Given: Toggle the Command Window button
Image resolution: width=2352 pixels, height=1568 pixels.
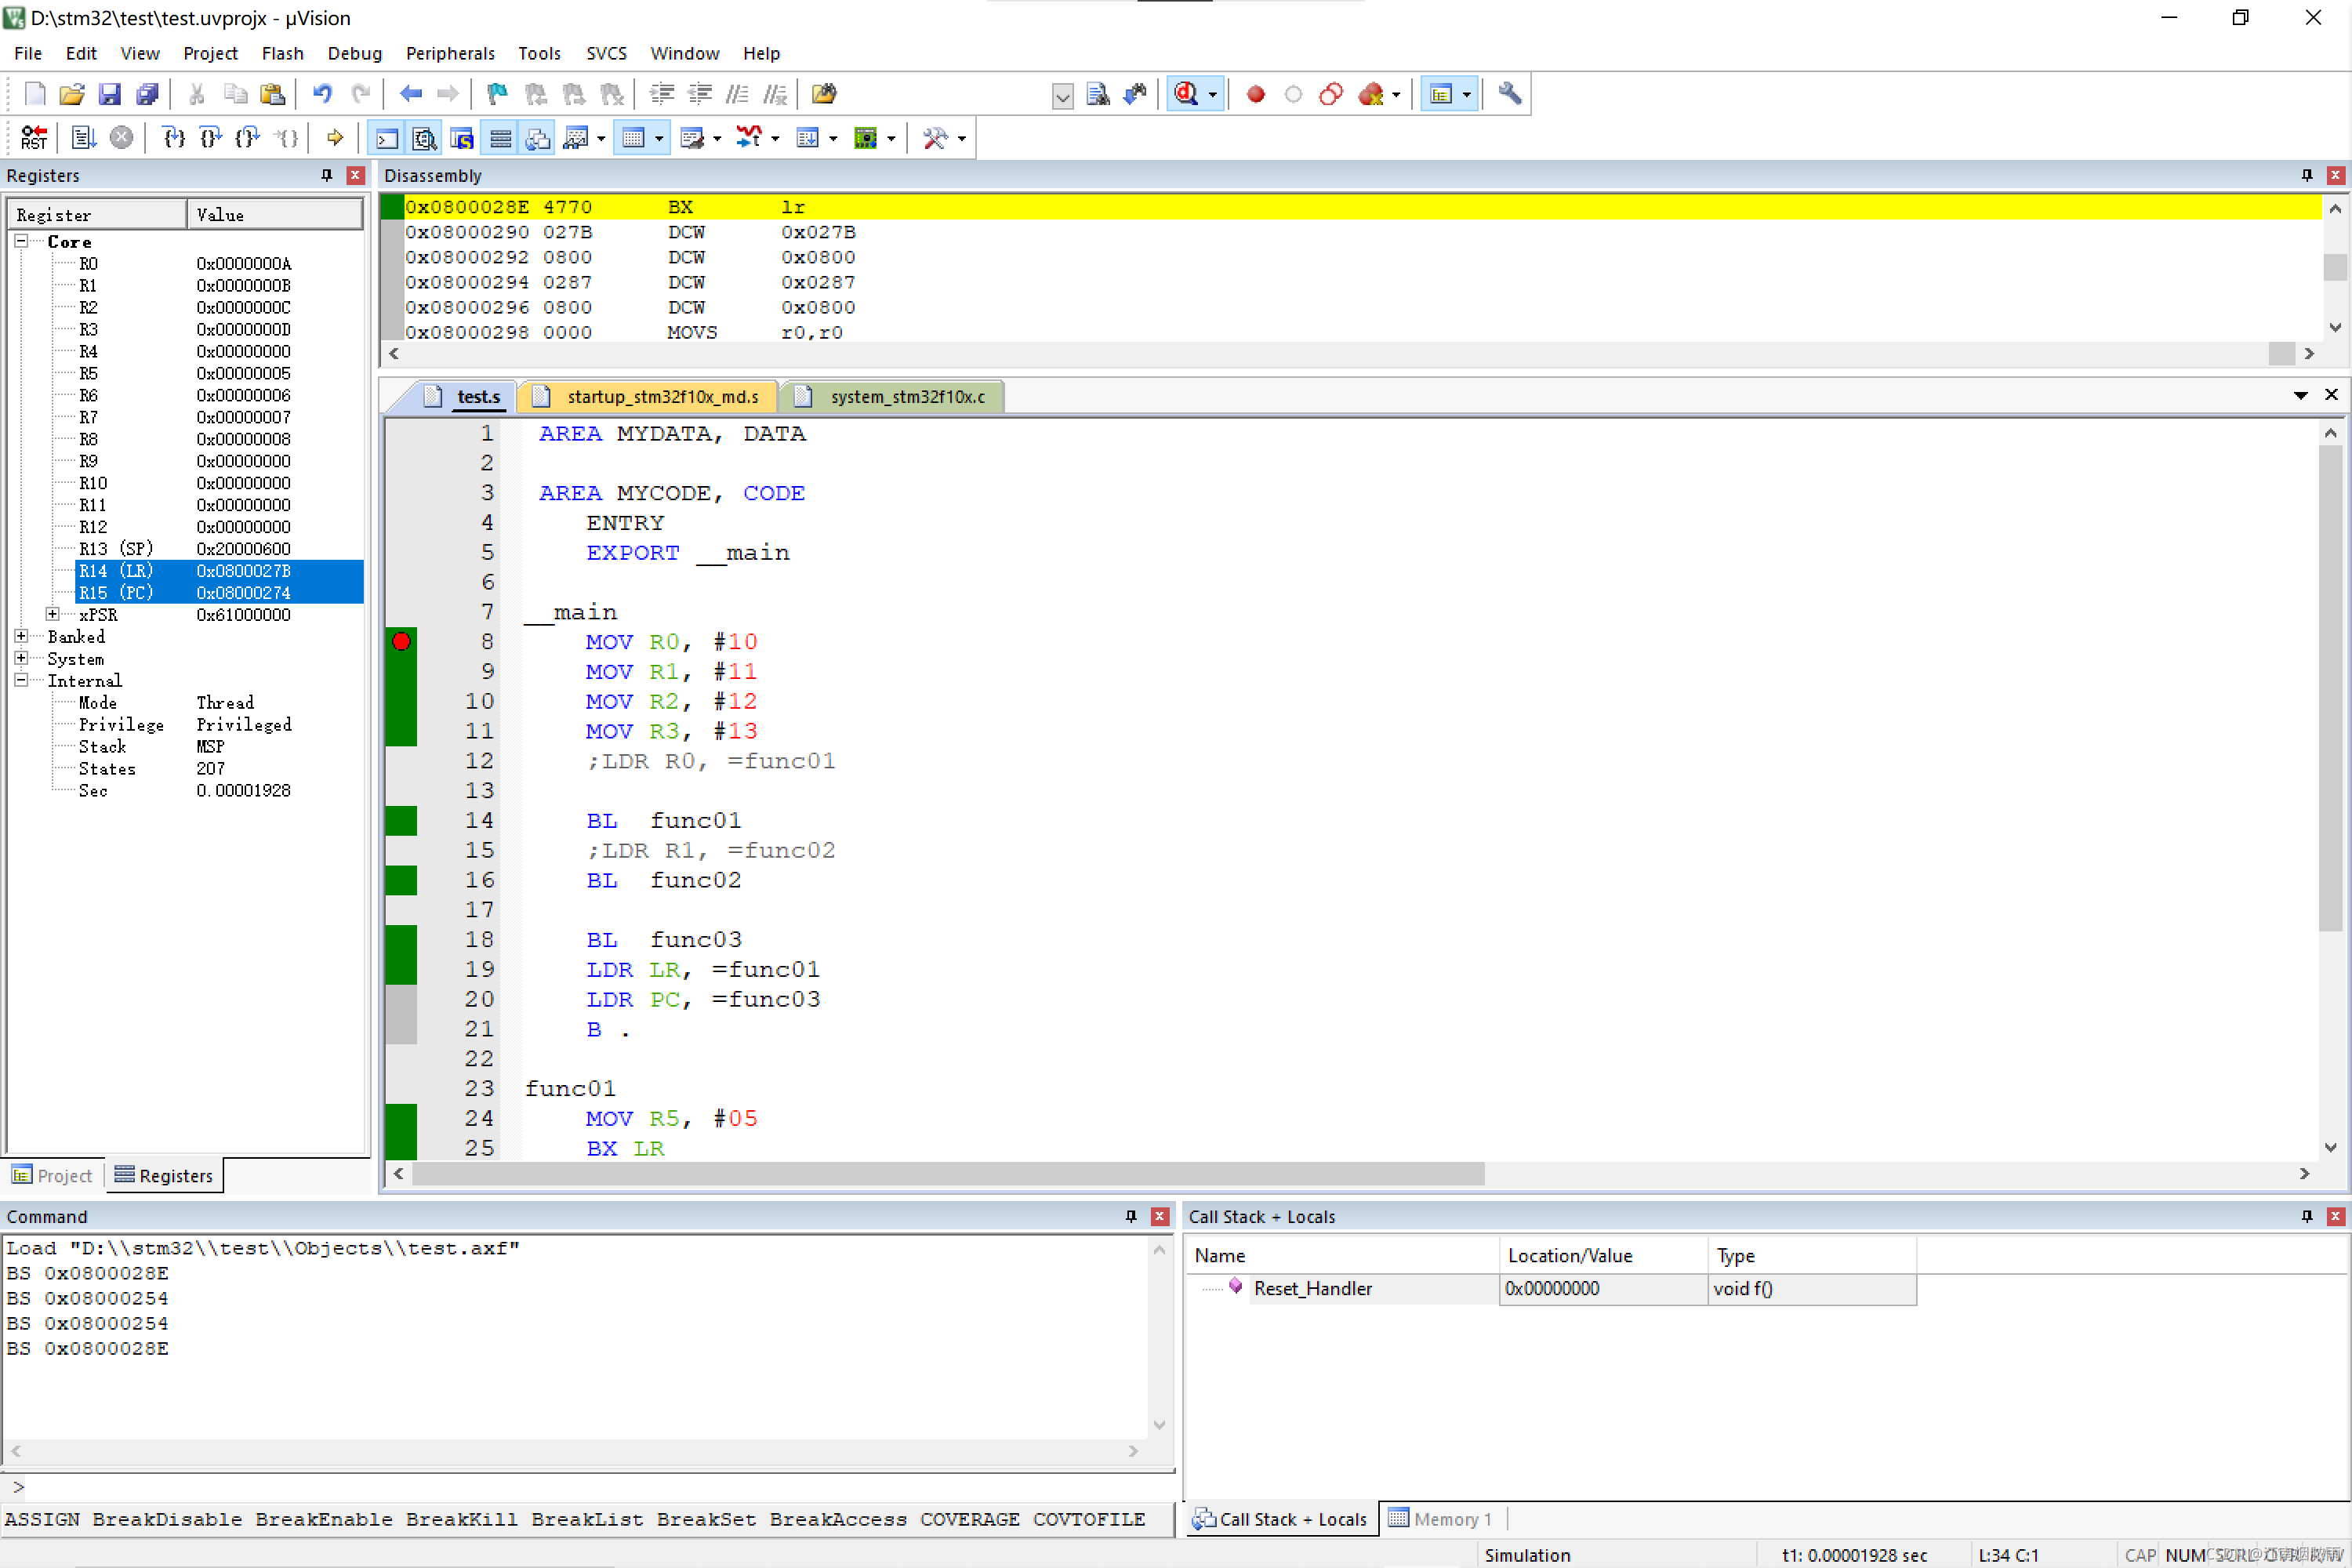Looking at the screenshot, I should click(x=387, y=138).
